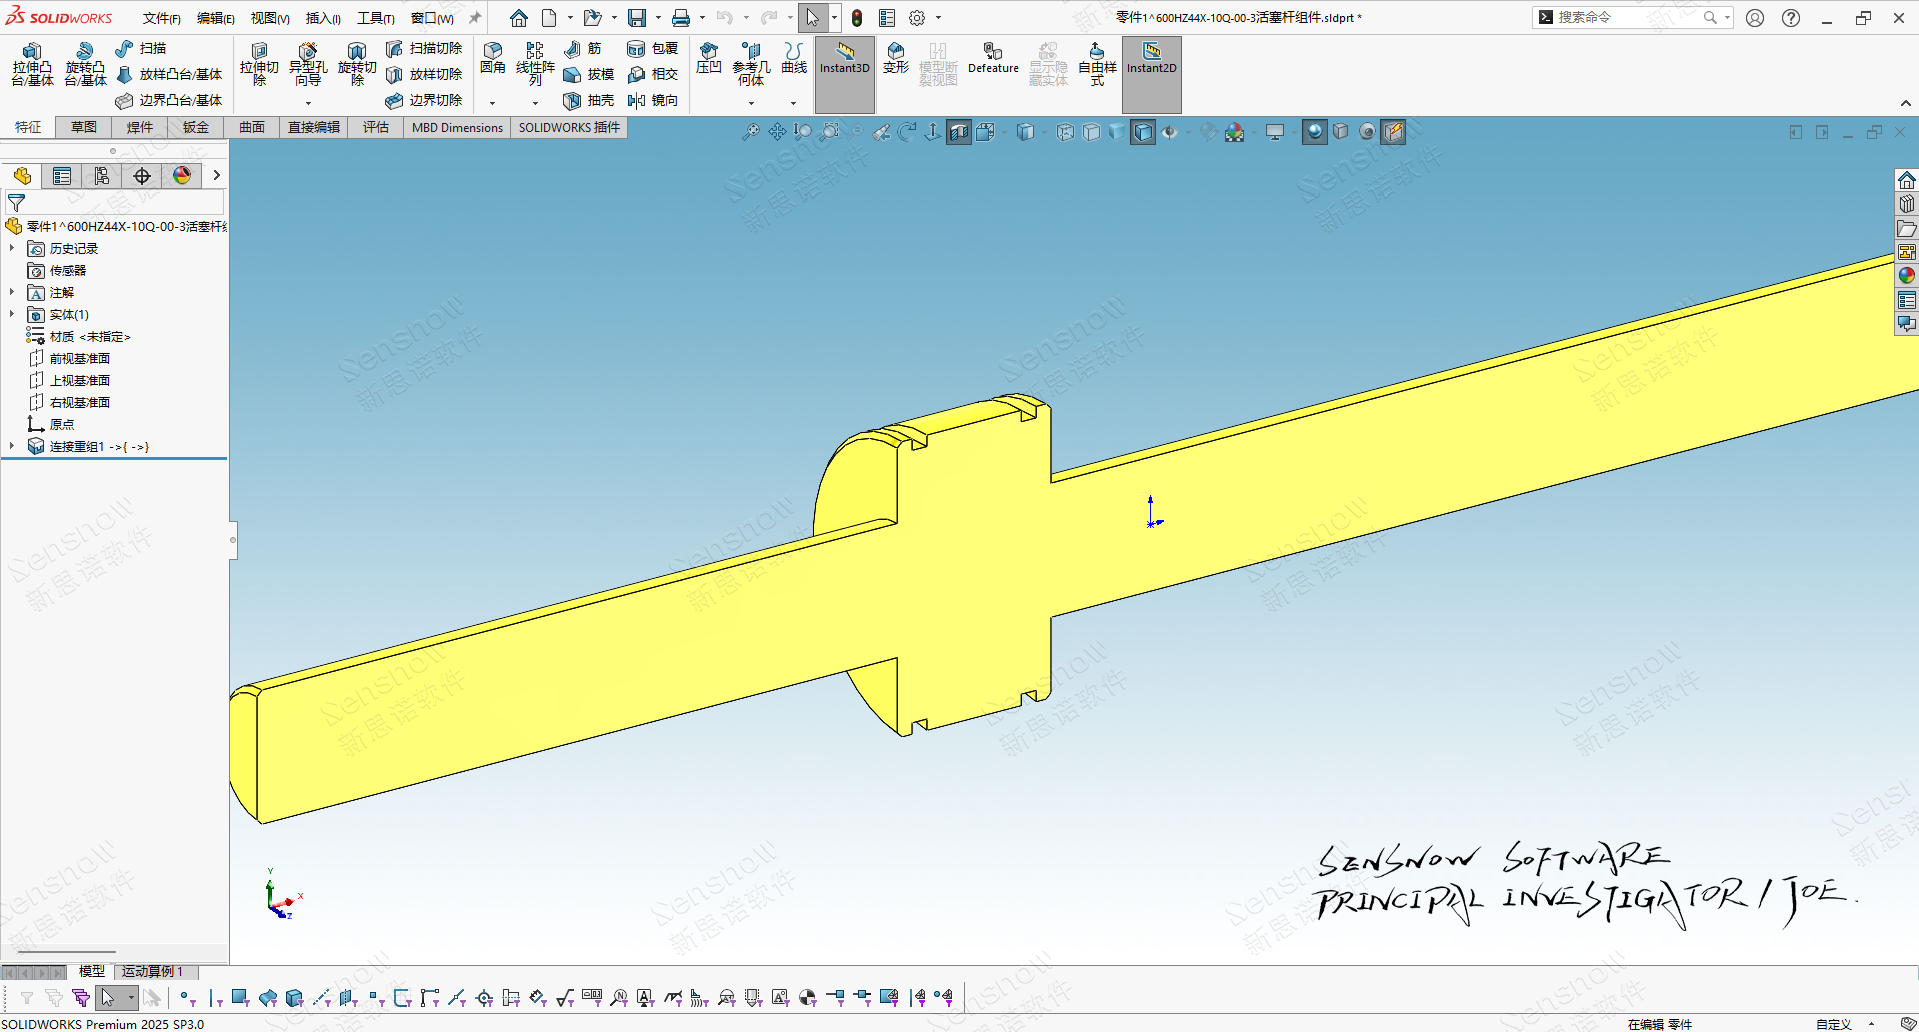Expand the 历史记录 tree node
The image size is (1919, 1032).
12,248
